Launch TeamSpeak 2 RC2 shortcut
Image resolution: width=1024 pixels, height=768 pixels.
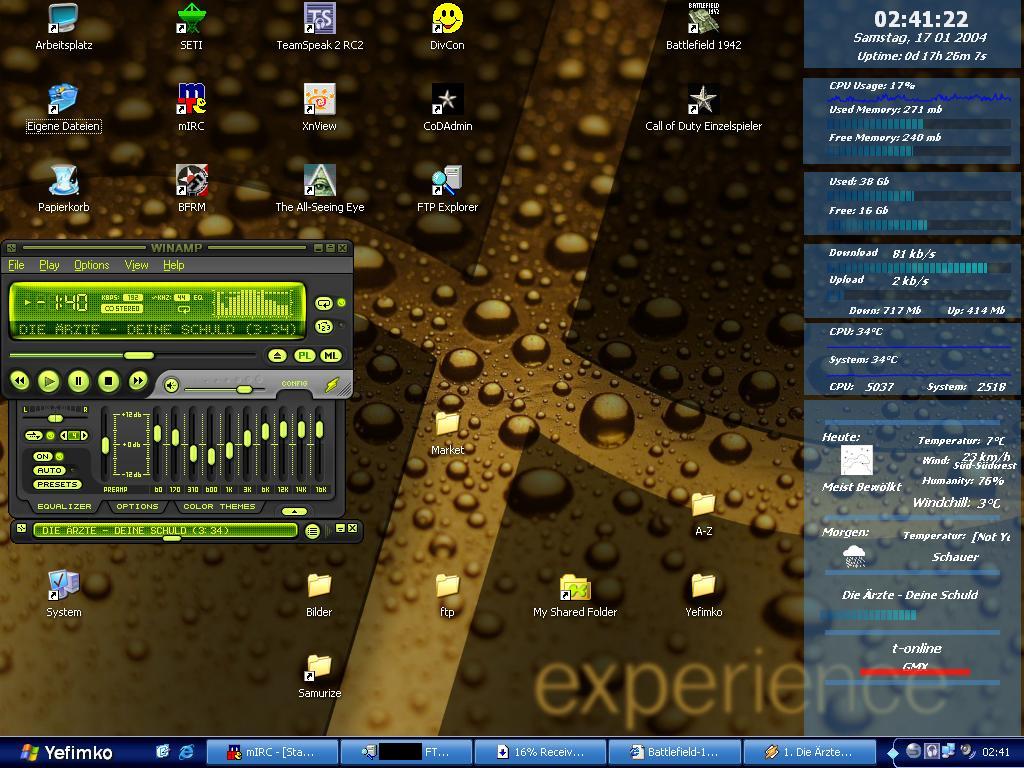pyautogui.click(x=319, y=28)
